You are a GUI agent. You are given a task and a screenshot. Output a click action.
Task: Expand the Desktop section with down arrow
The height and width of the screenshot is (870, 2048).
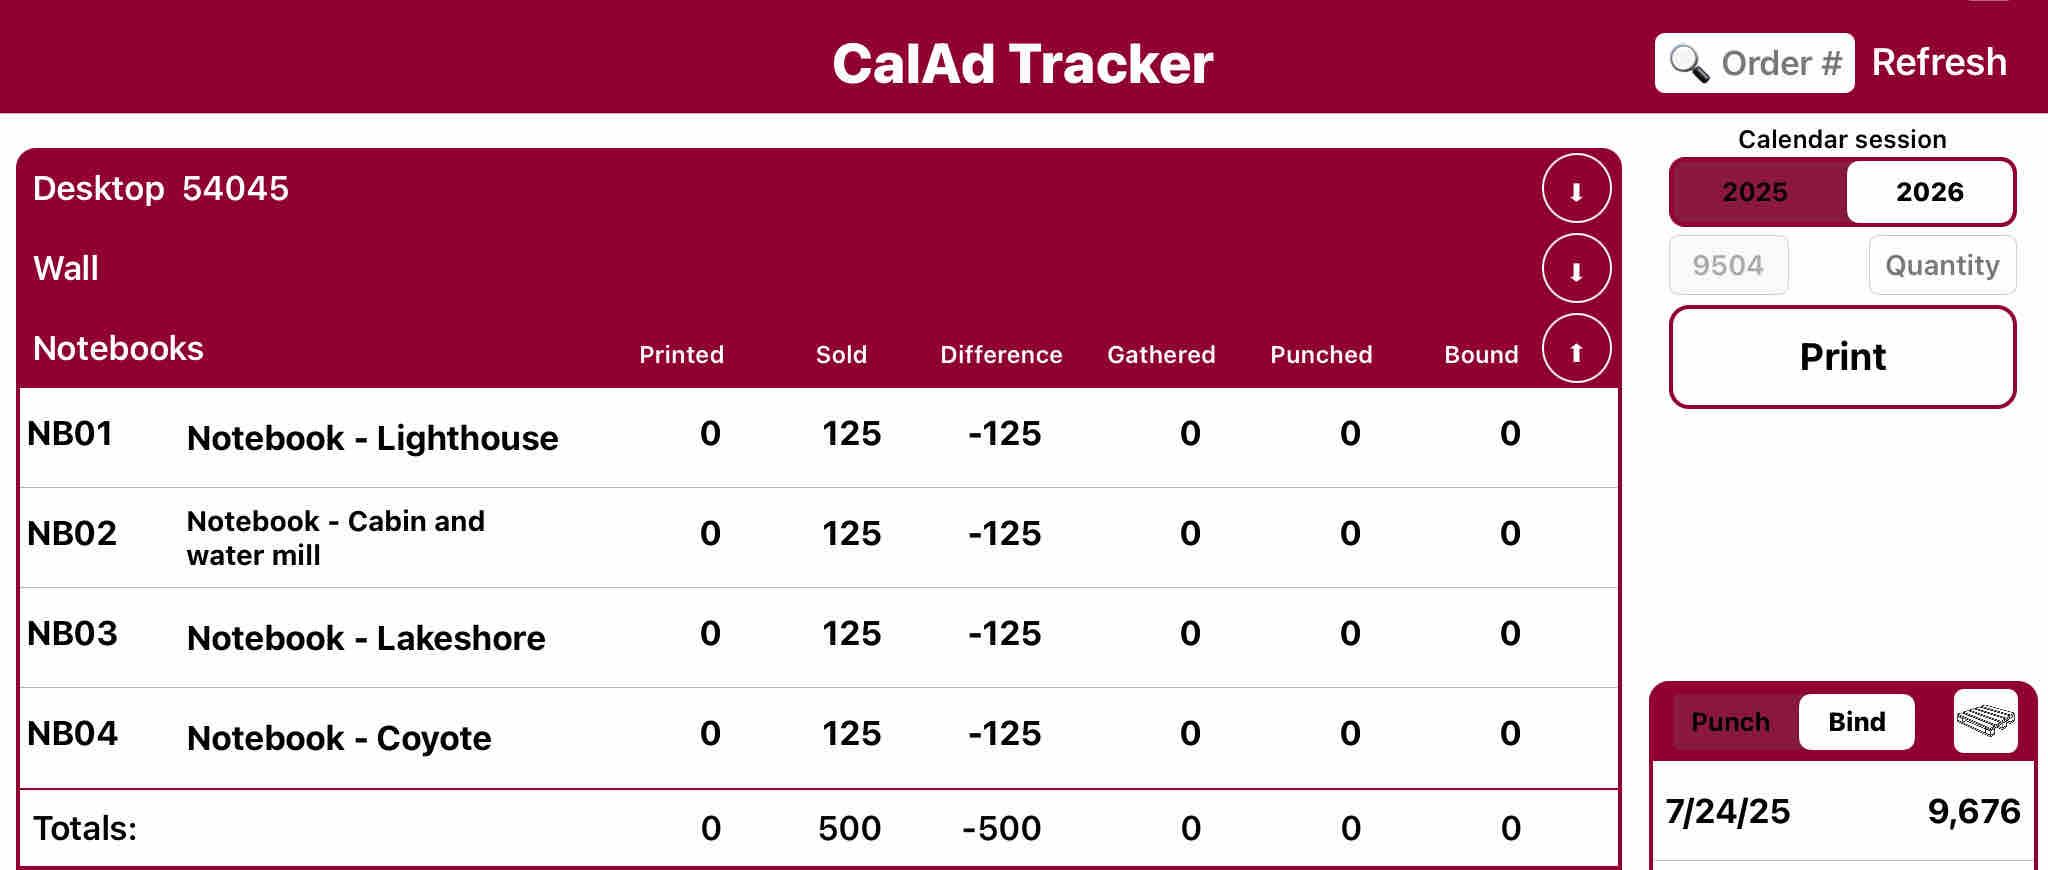click(x=1576, y=189)
